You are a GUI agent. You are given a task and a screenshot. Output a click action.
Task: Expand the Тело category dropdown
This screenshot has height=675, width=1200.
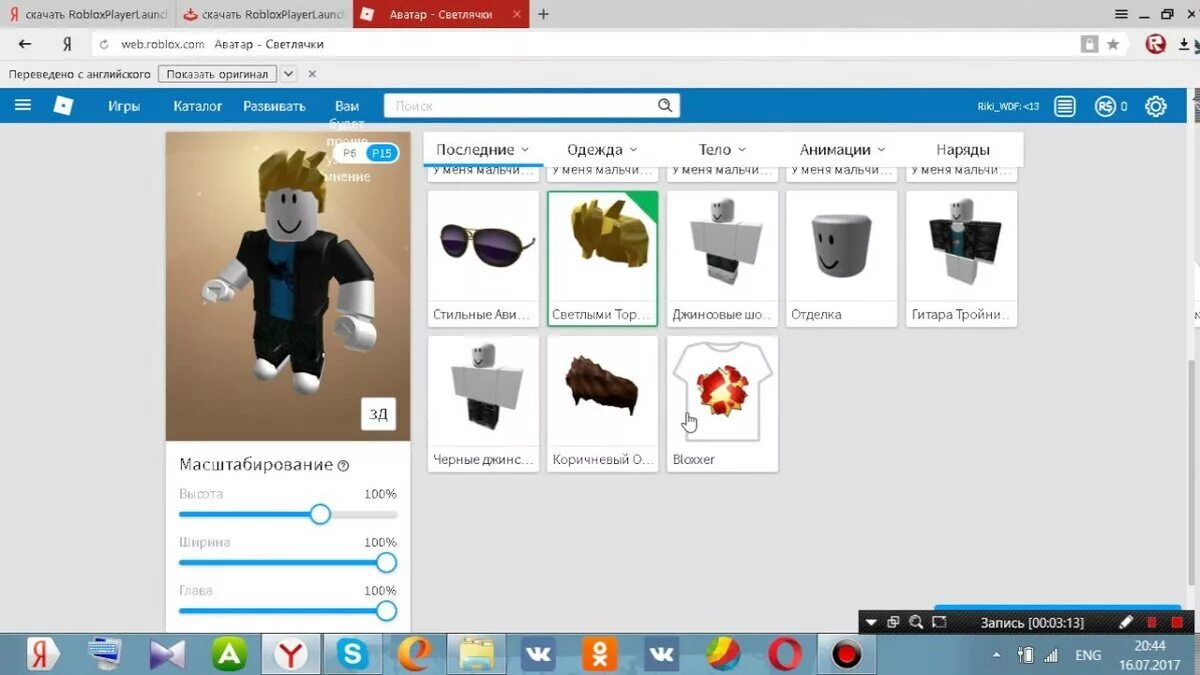click(x=722, y=149)
